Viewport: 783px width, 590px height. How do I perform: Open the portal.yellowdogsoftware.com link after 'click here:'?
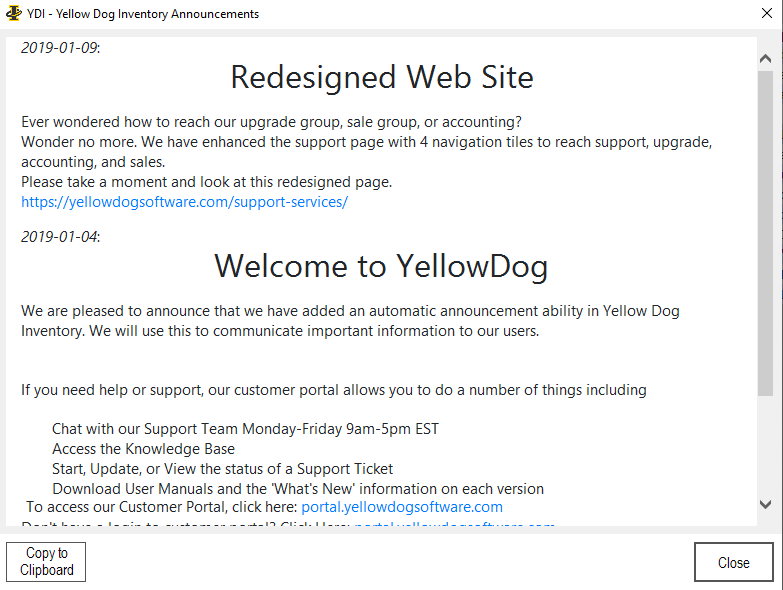402,507
